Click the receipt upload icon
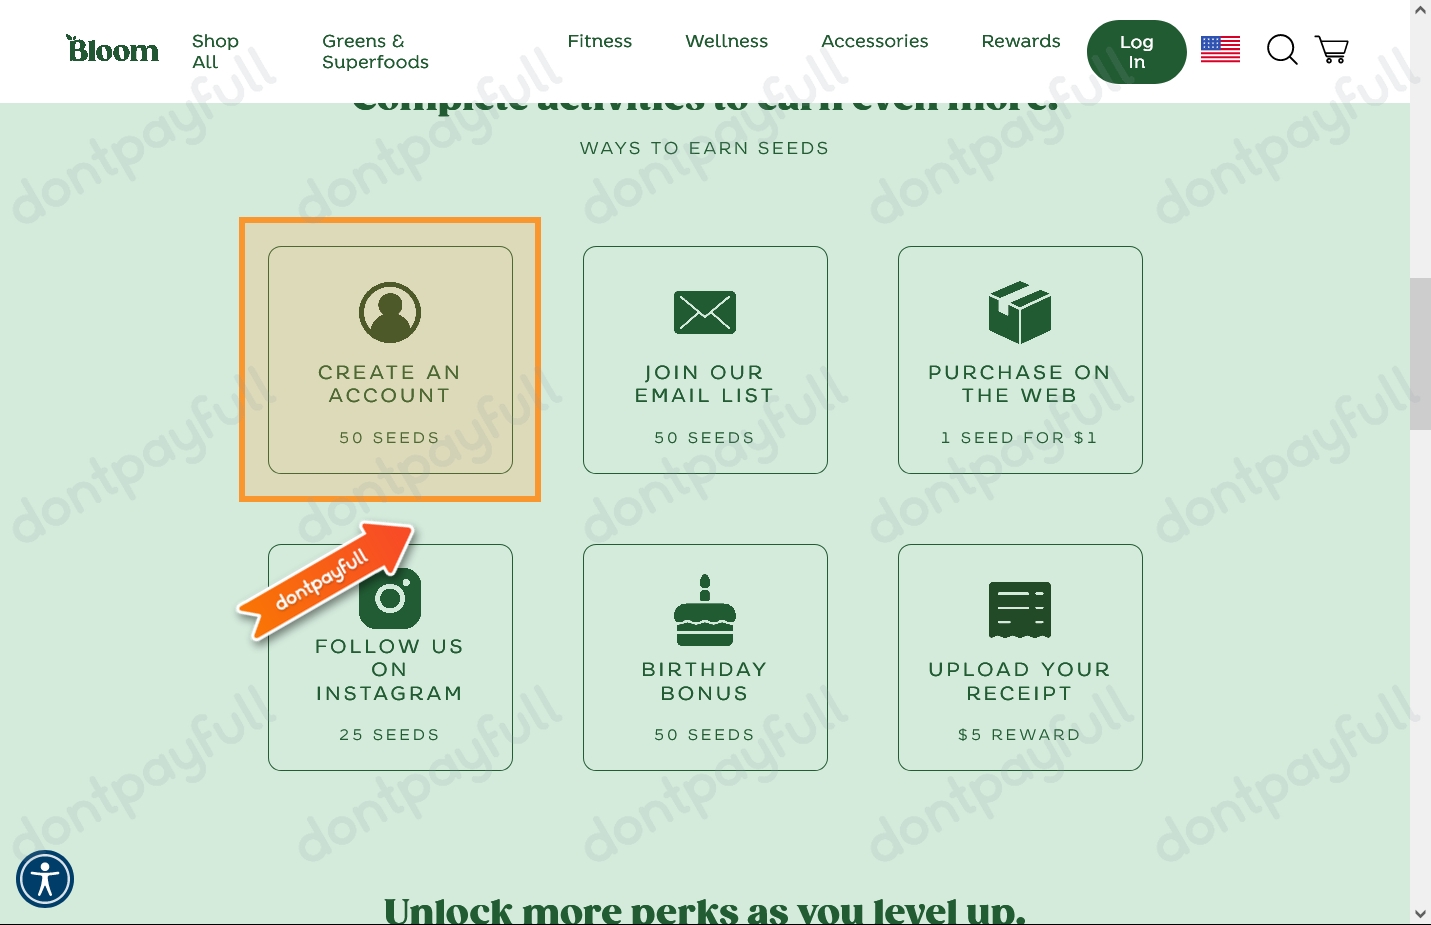Viewport: 1431px width, 925px height. point(1020,609)
